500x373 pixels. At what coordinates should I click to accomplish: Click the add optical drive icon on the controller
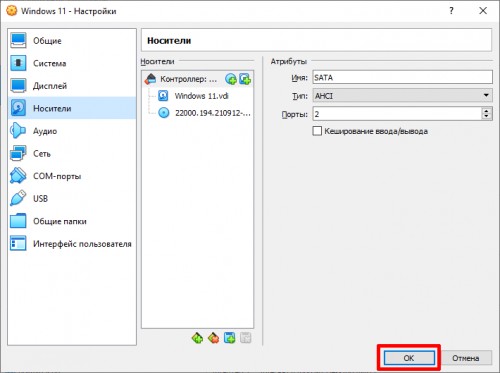click(x=231, y=79)
